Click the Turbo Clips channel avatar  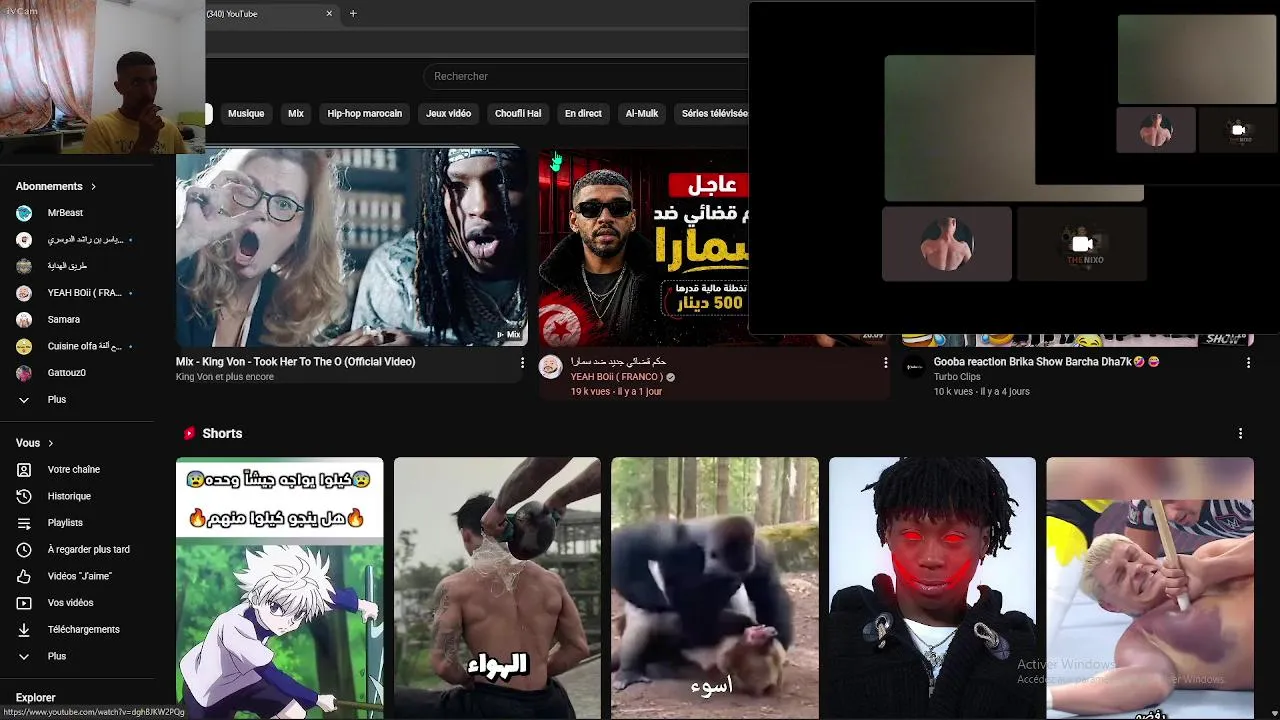[x=914, y=367]
